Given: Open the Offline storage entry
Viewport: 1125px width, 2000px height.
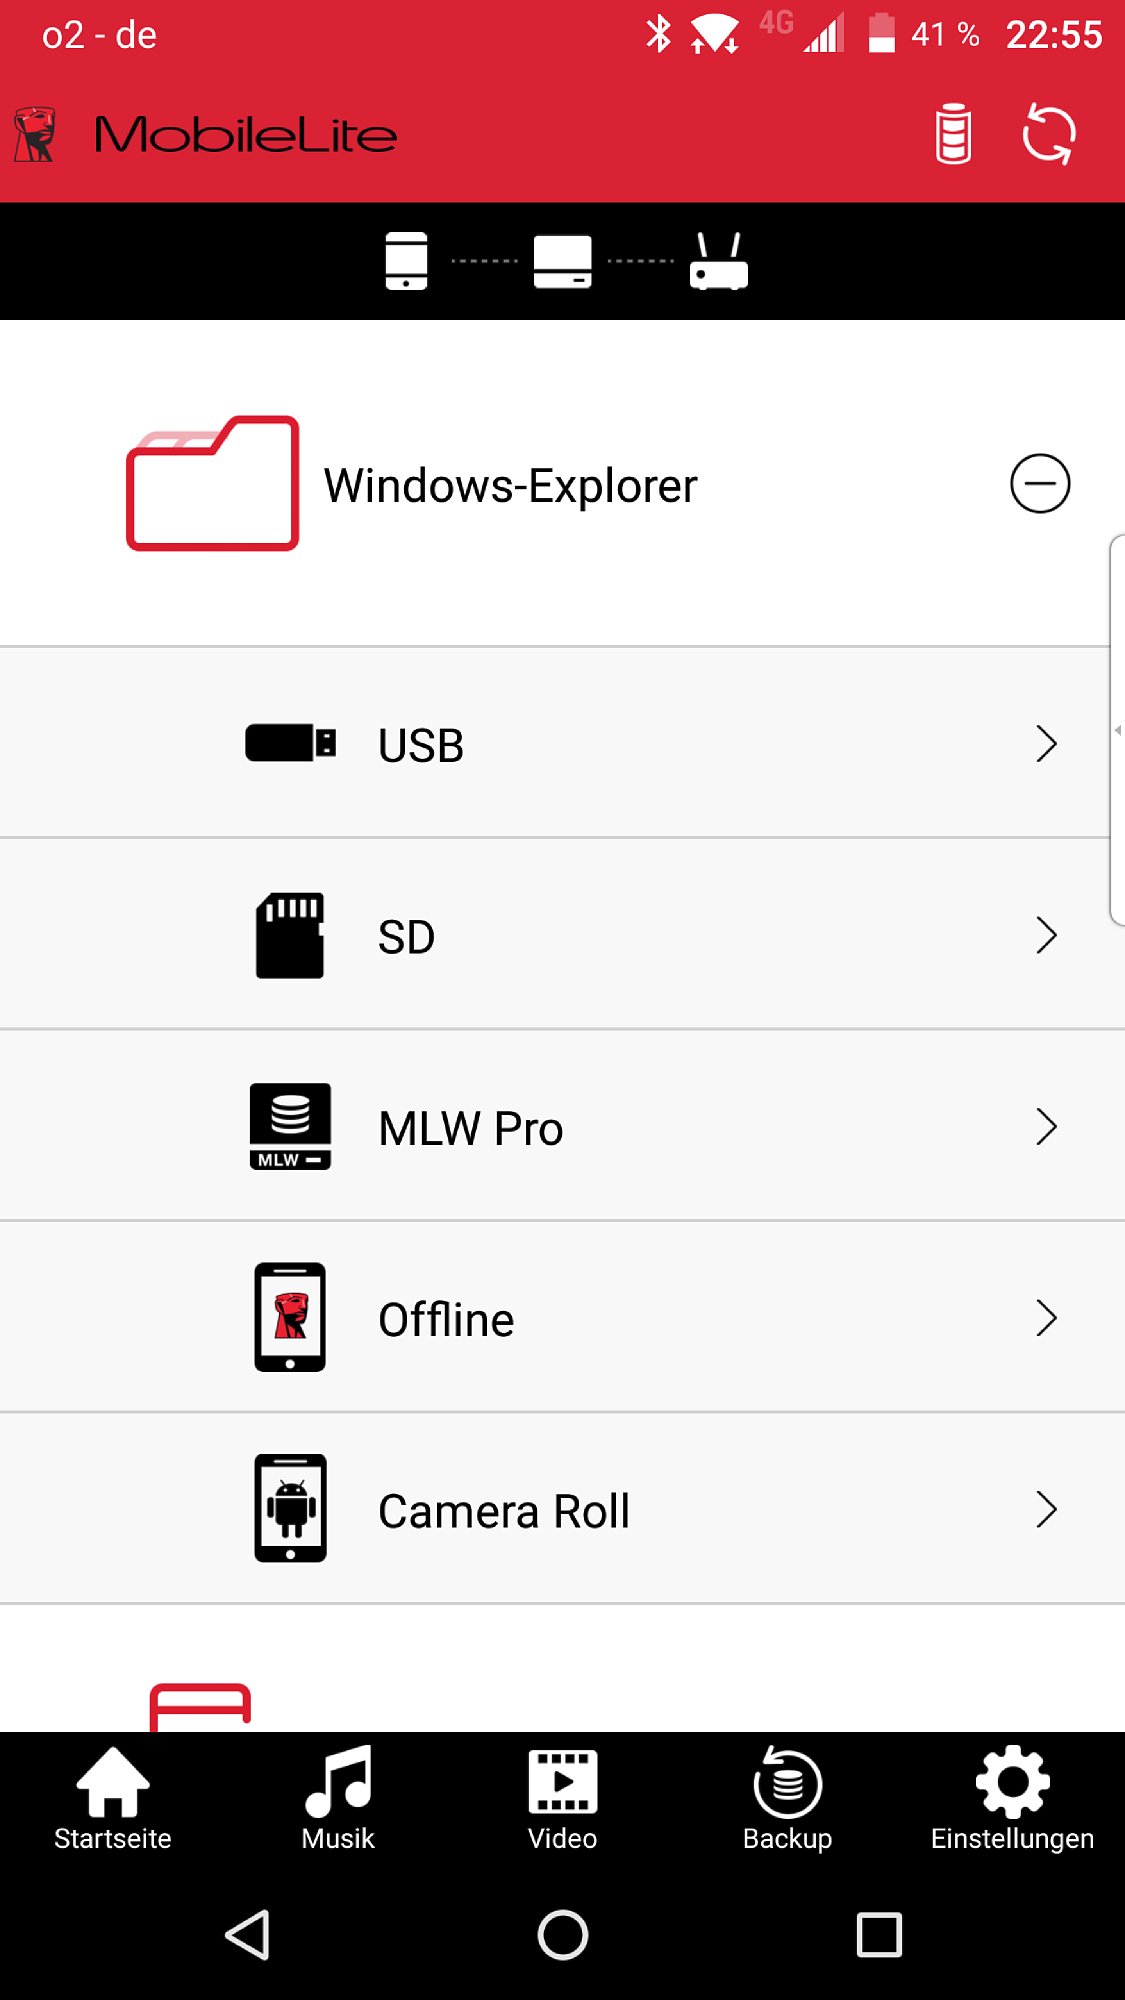Looking at the screenshot, I should [562, 1318].
